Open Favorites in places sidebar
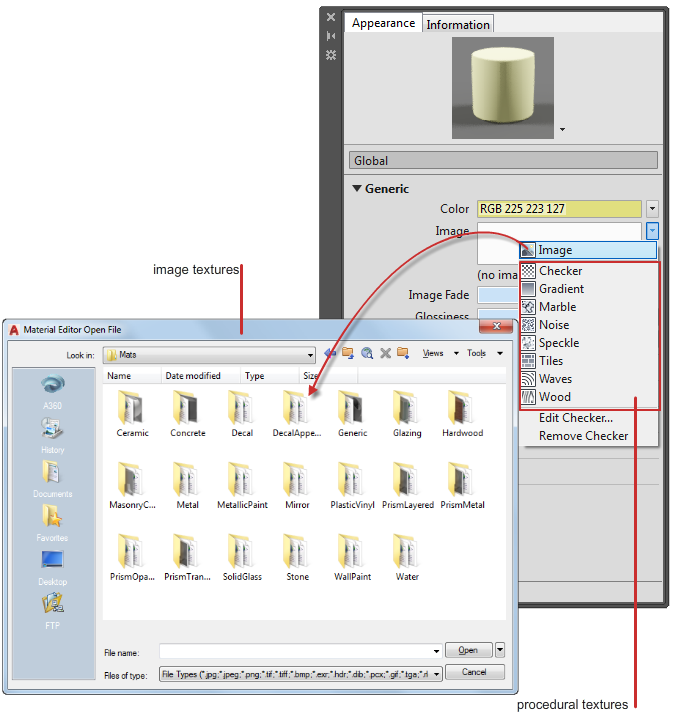Image resolution: width=679 pixels, height=717 pixels. [x=53, y=523]
